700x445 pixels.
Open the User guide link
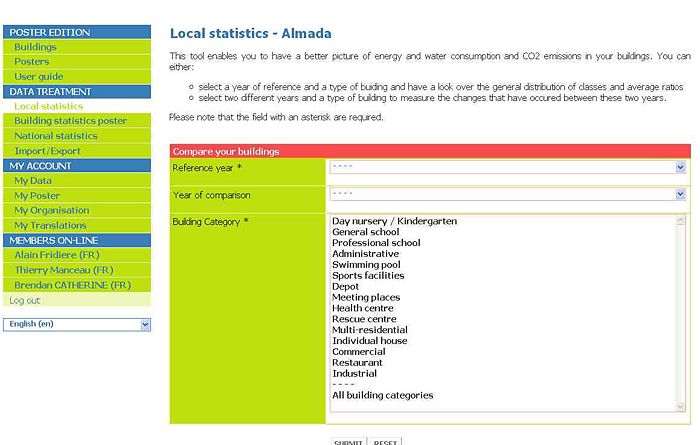pyautogui.click(x=38, y=77)
